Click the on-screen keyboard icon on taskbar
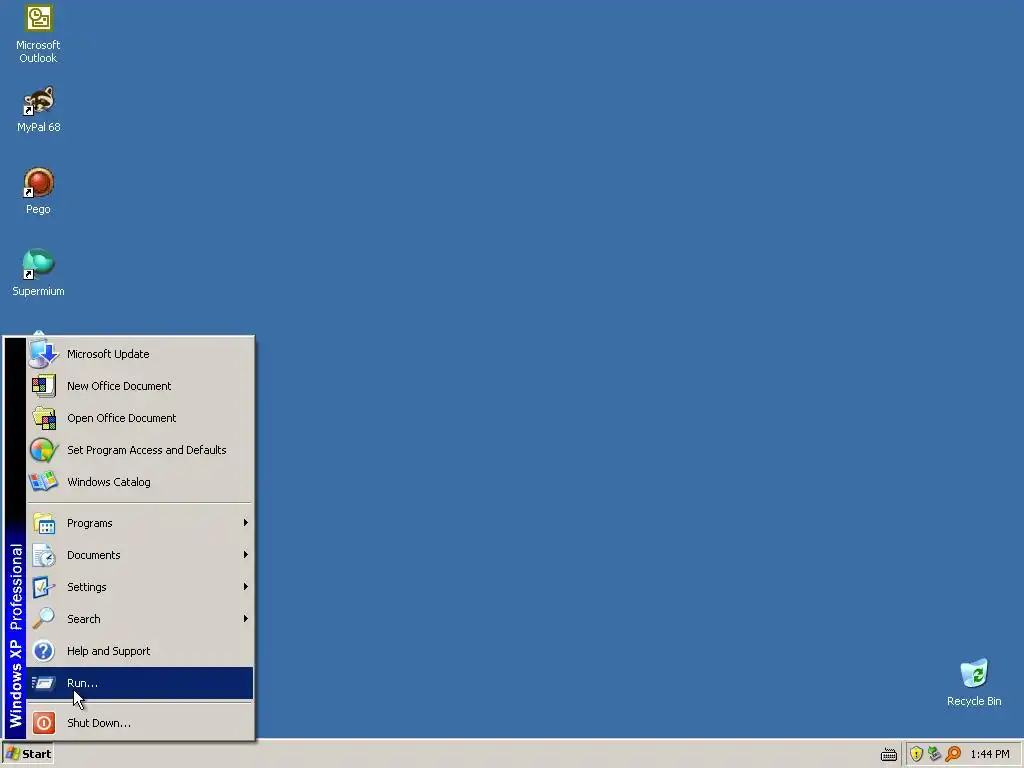Screen dimensions: 1024x768 [x=889, y=754]
